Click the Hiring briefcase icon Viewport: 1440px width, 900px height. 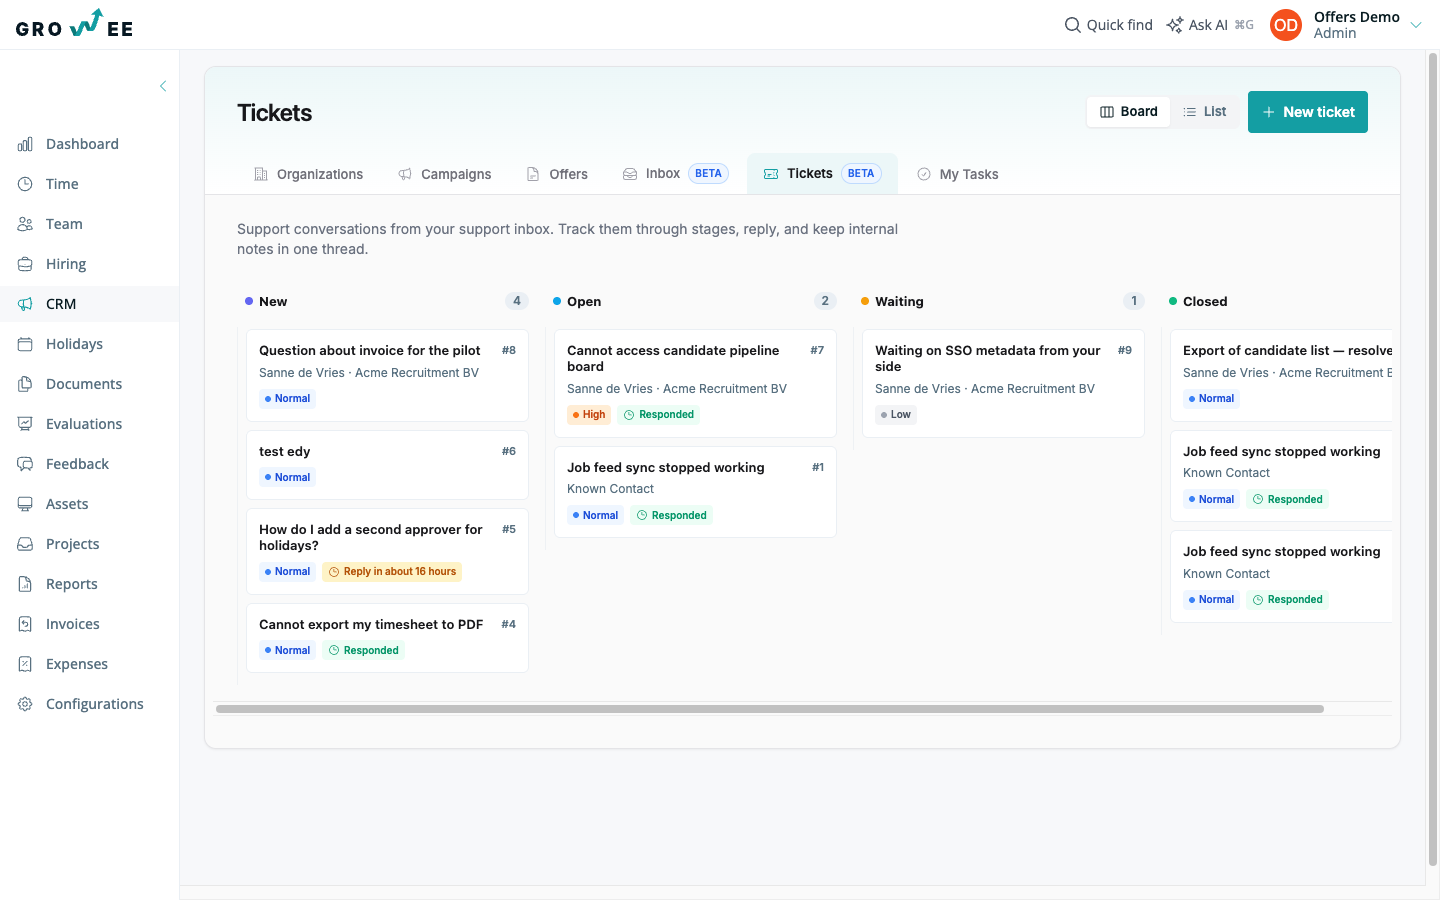pyautogui.click(x=25, y=264)
